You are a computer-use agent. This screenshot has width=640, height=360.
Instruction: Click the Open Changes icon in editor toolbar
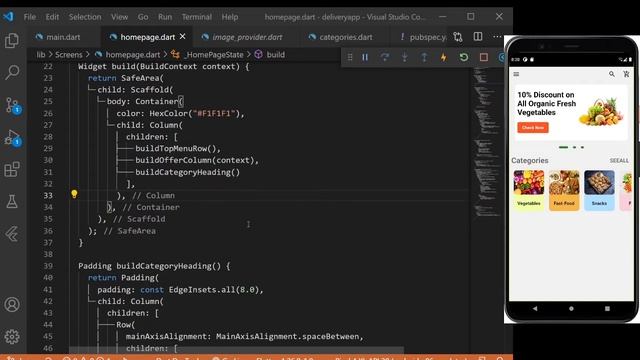click(458, 37)
